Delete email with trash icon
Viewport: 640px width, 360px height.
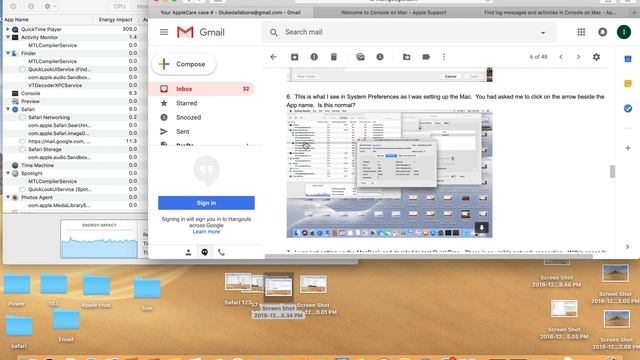point(333,57)
